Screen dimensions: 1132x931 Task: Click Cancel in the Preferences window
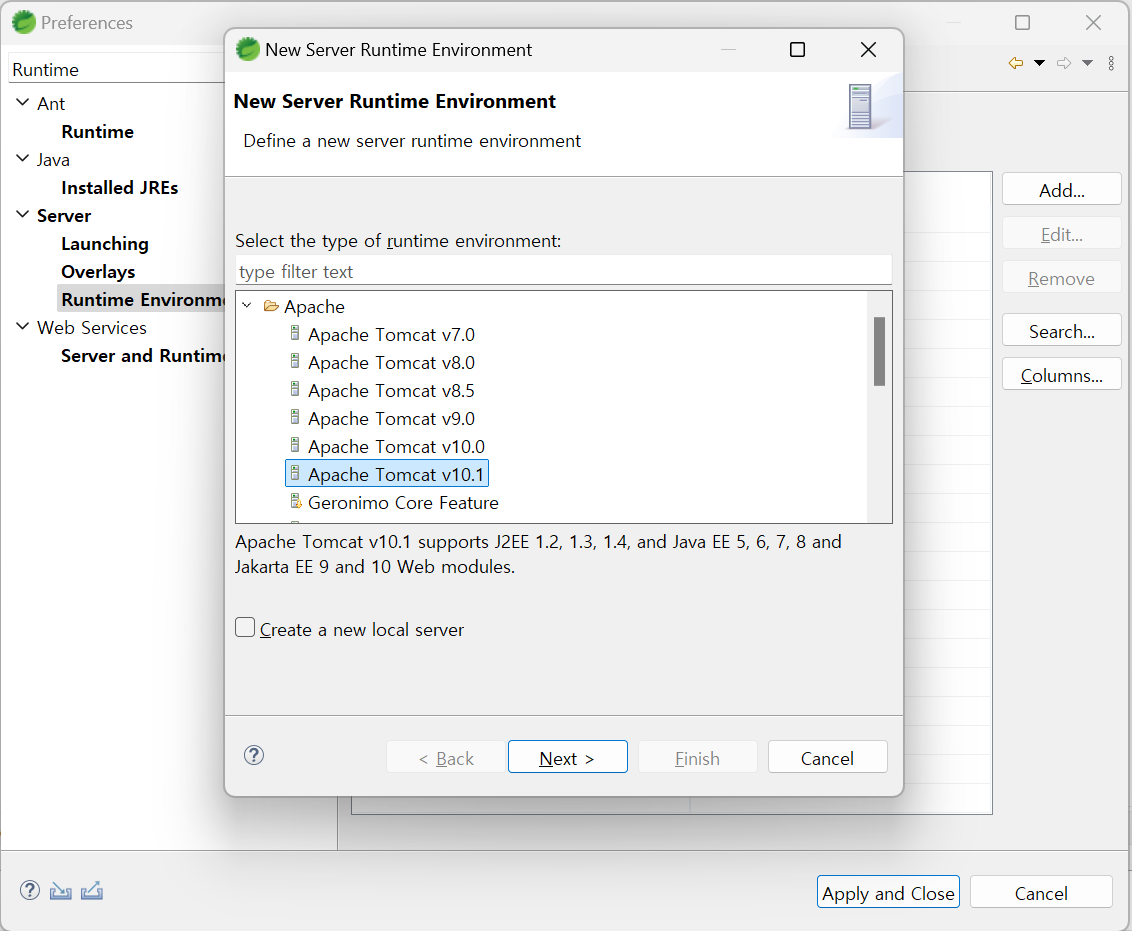click(1041, 893)
